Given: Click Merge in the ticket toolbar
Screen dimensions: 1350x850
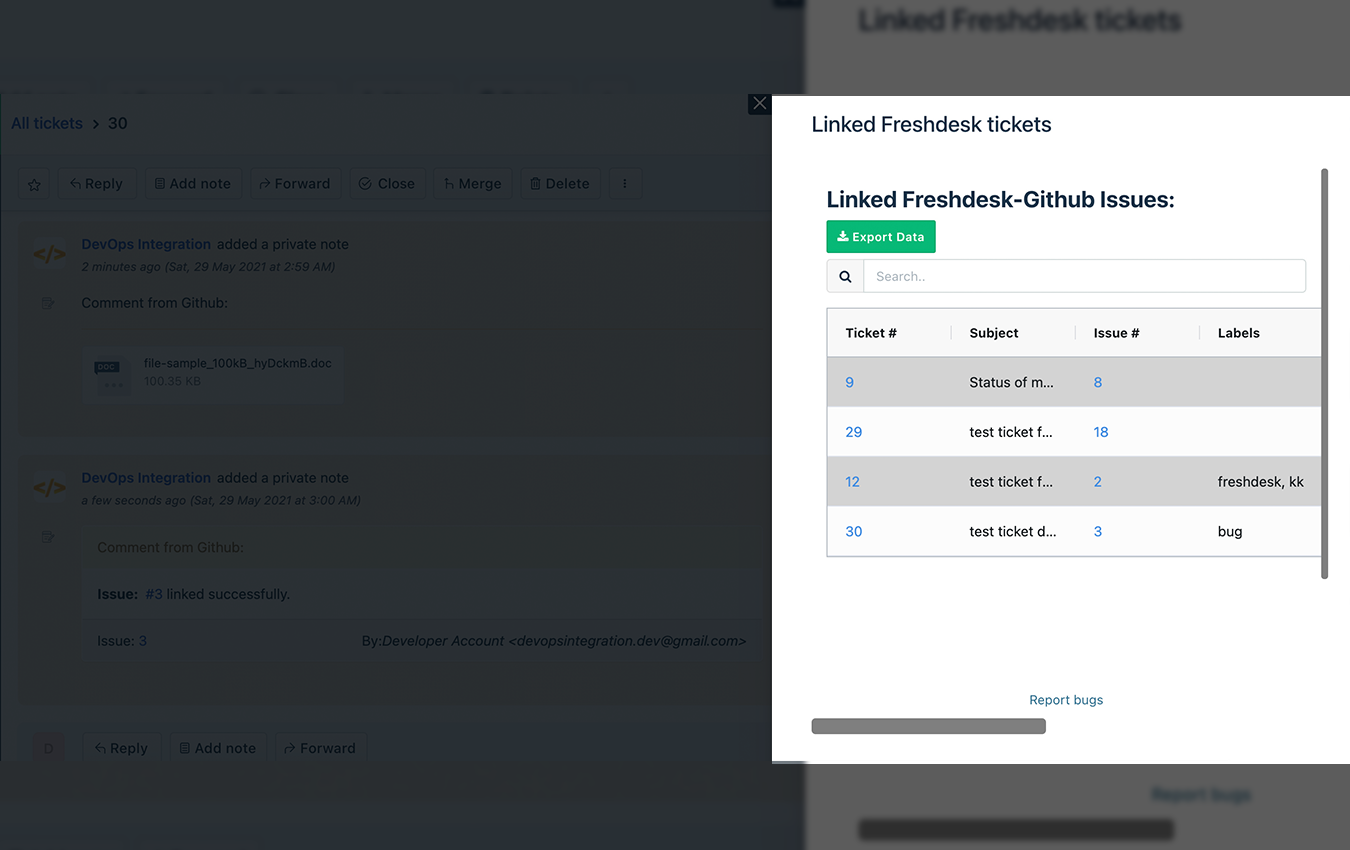Looking at the screenshot, I should click(471, 184).
